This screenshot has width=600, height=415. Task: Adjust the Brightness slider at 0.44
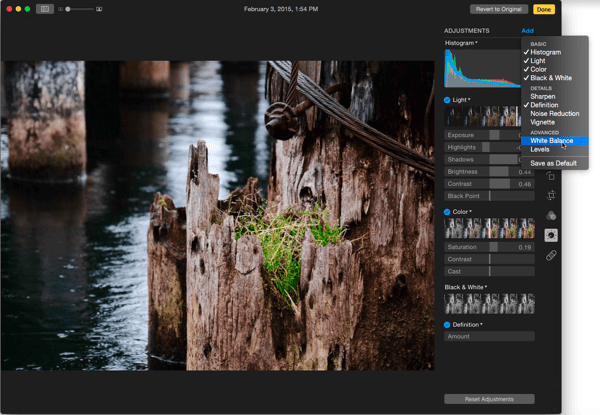[489, 172]
